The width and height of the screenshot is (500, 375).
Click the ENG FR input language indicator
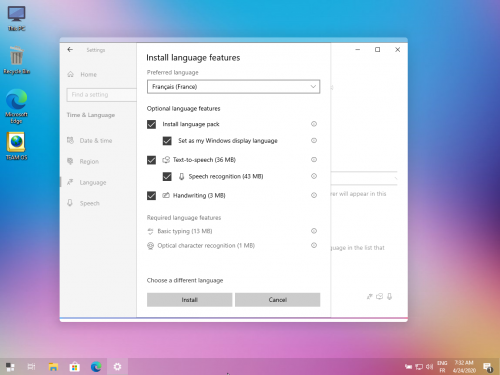click(x=442, y=367)
